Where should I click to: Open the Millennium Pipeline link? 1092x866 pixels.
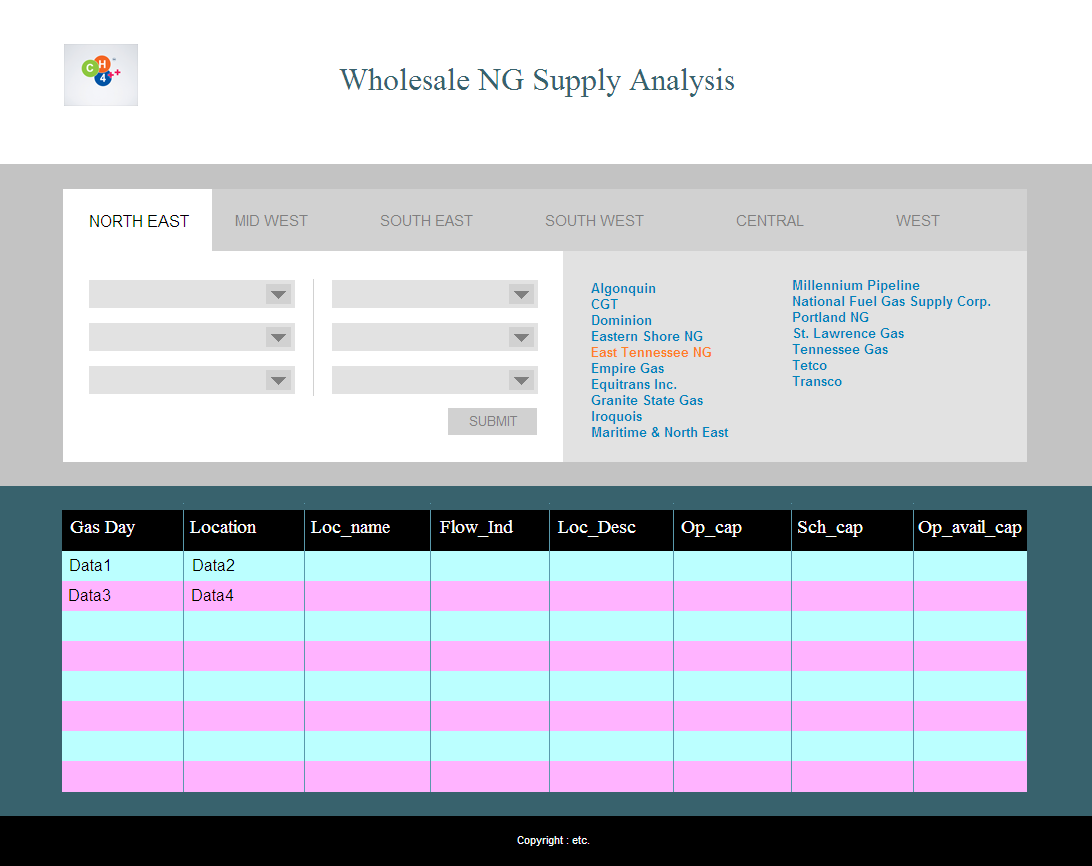pos(855,286)
